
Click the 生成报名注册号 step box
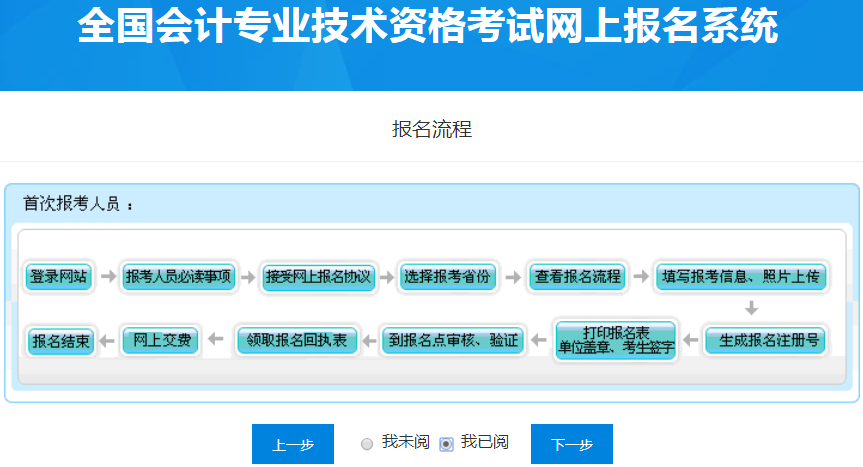(764, 341)
